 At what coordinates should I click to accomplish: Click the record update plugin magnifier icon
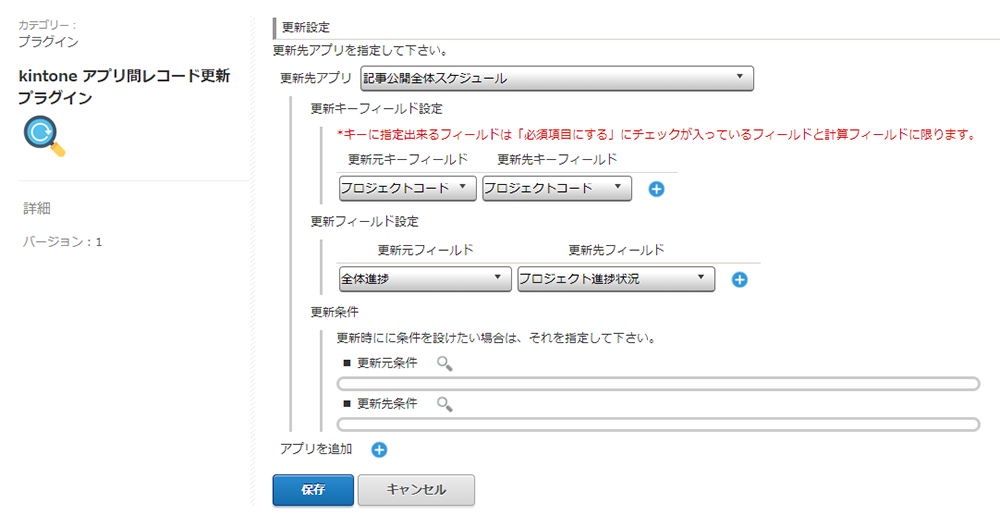pyautogui.click(x=45, y=136)
